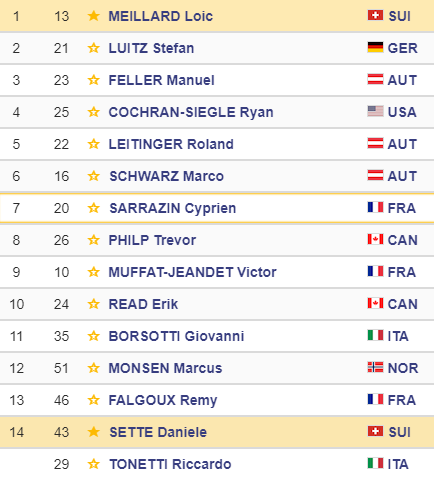The height and width of the screenshot is (478, 434).
Task: Click the Swiss flag beside MEILLARD Loic
Action: (375, 15)
